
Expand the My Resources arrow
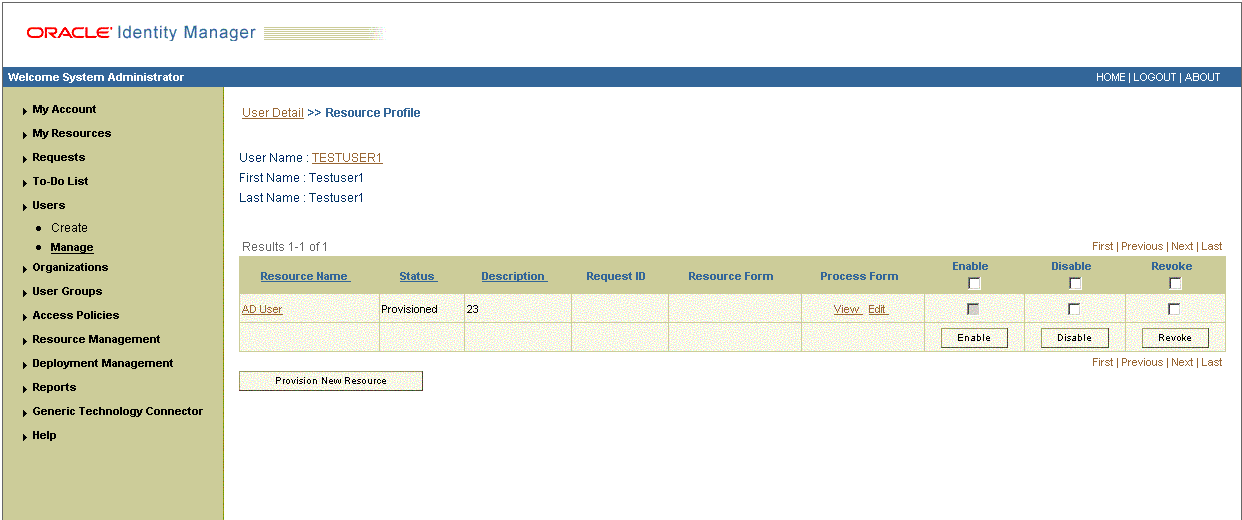tap(24, 135)
